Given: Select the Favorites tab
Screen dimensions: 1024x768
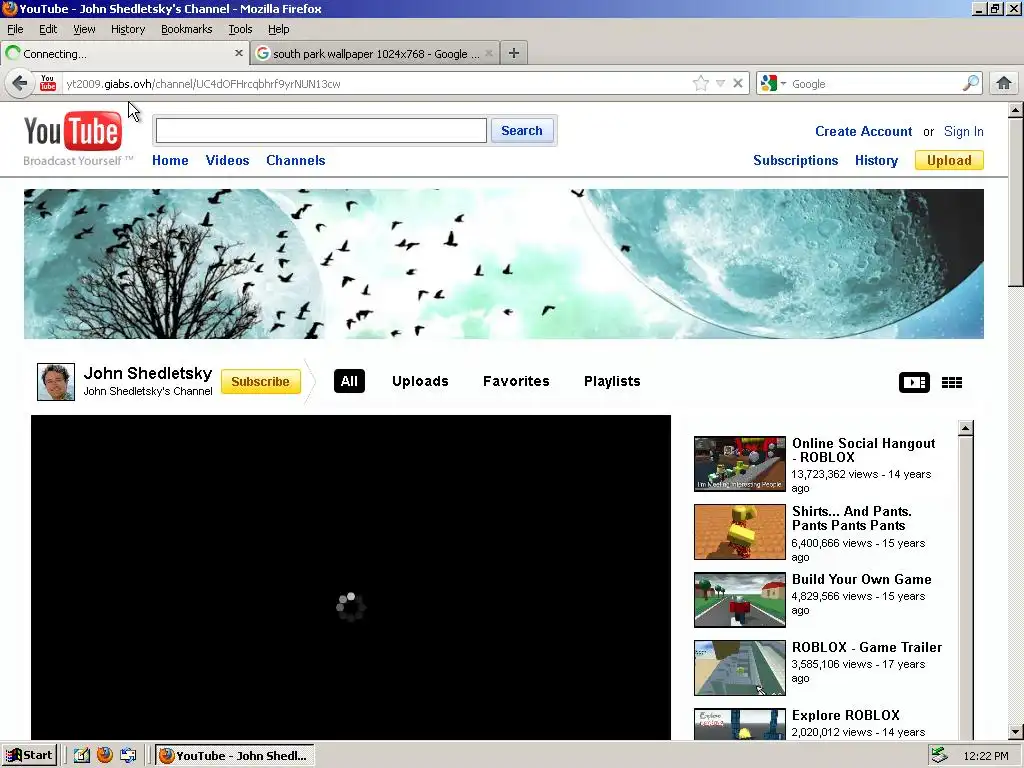Looking at the screenshot, I should tap(516, 381).
